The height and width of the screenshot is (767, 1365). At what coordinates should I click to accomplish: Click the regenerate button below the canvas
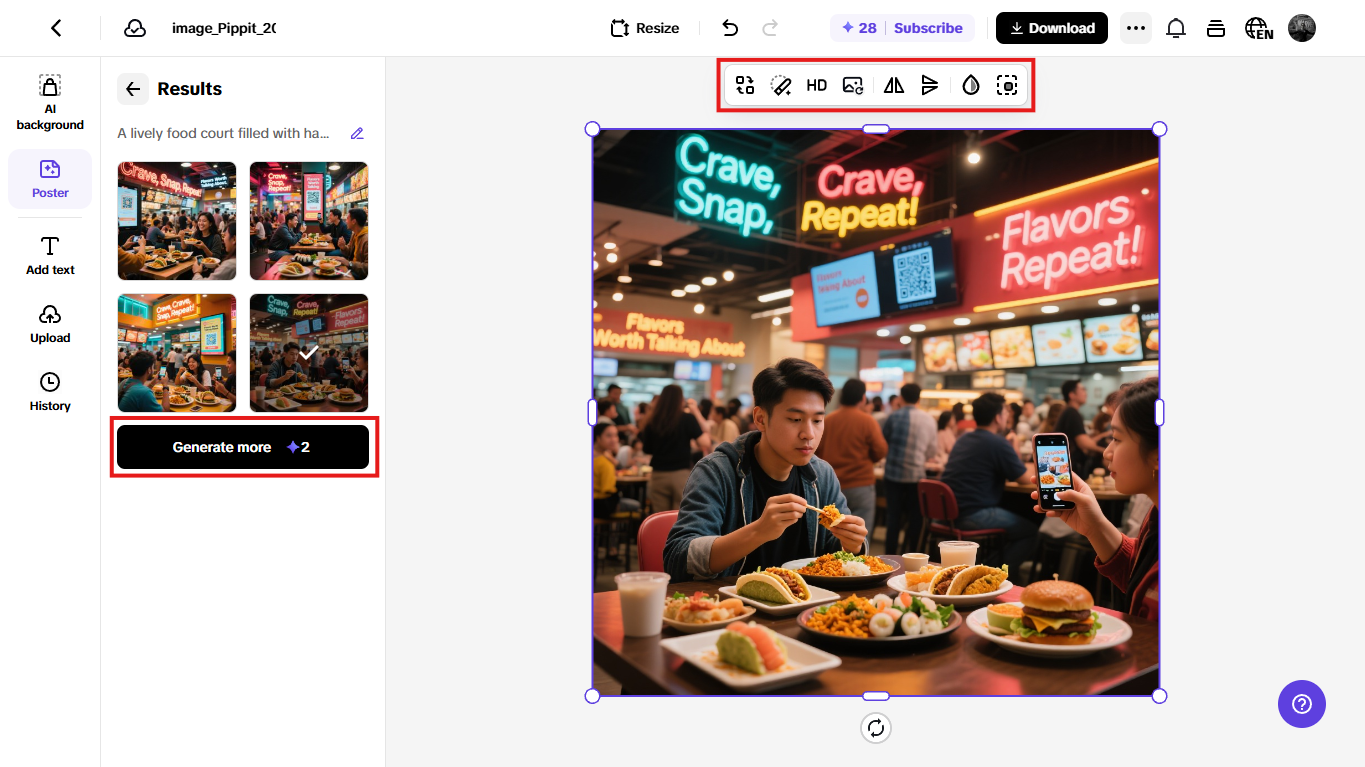click(x=876, y=728)
